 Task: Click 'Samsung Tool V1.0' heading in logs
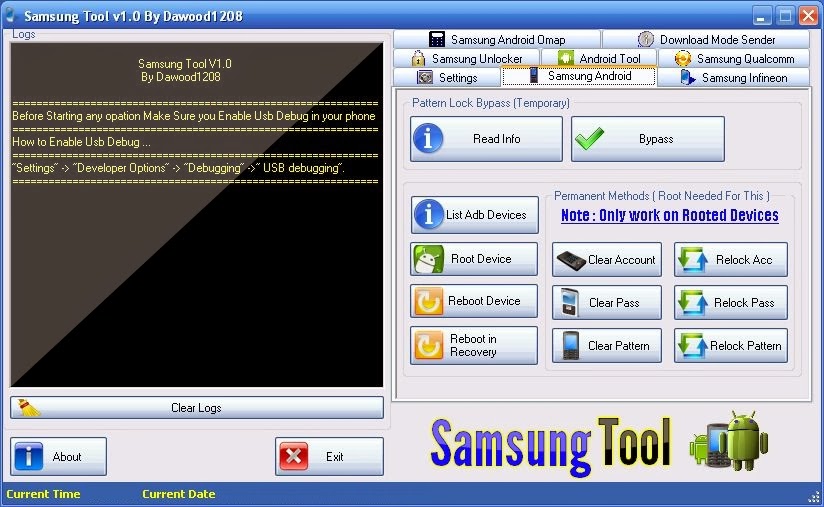[x=184, y=64]
